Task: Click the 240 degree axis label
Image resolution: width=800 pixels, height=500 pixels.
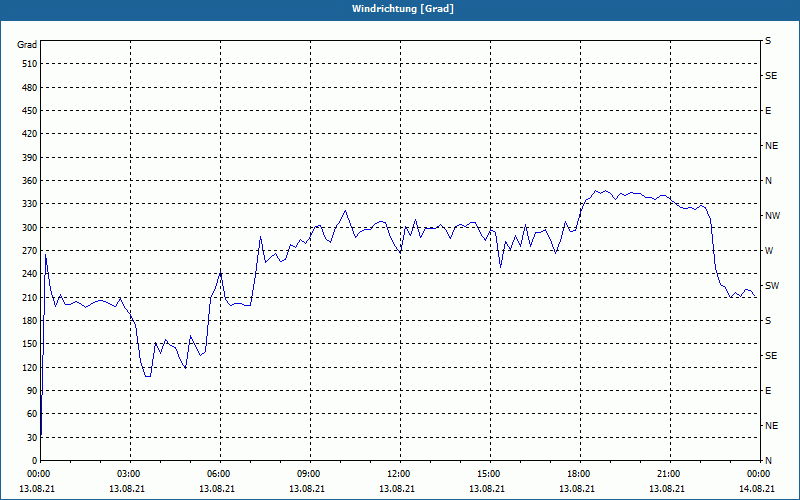Action: (30, 274)
